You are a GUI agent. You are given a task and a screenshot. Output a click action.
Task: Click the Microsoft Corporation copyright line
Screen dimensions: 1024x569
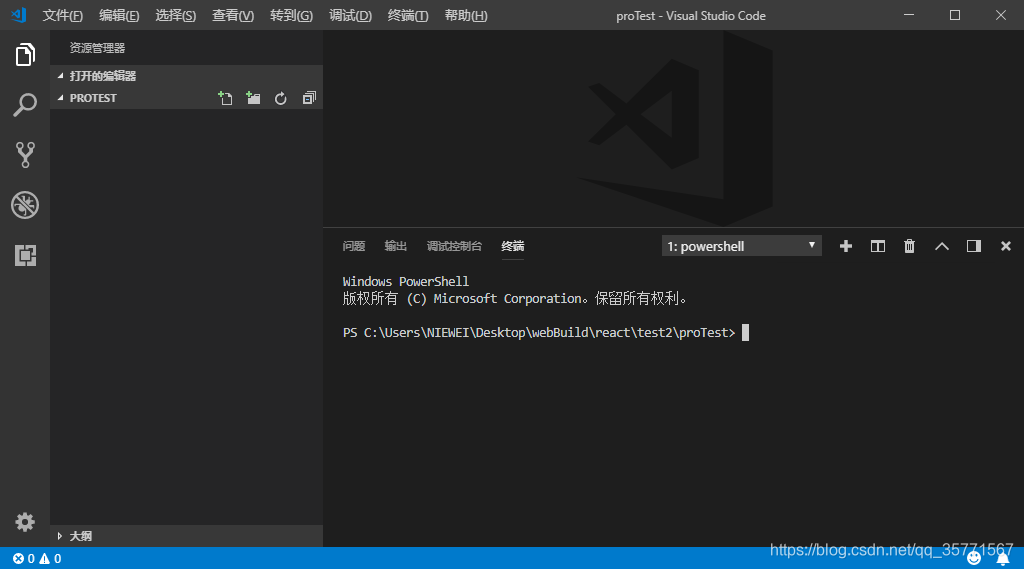point(515,299)
